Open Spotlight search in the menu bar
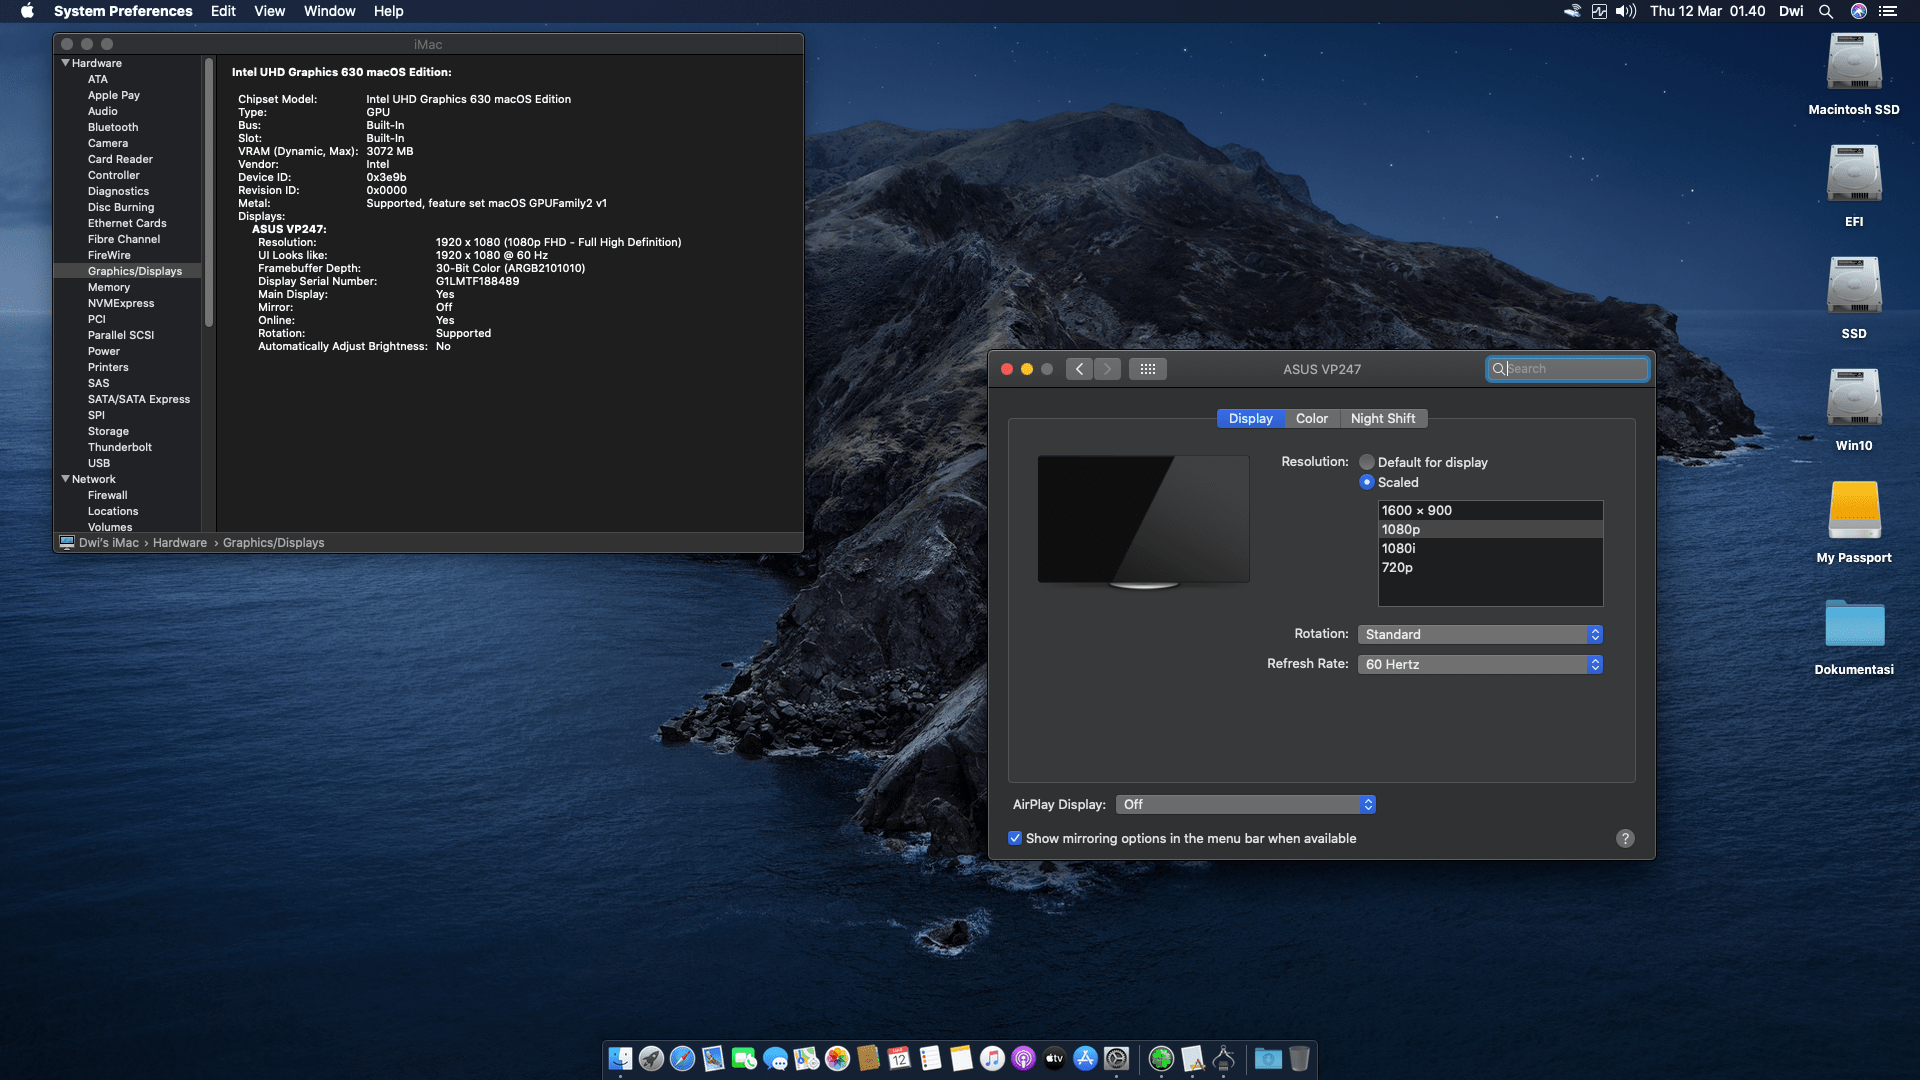The image size is (1920, 1080). coord(1826,11)
